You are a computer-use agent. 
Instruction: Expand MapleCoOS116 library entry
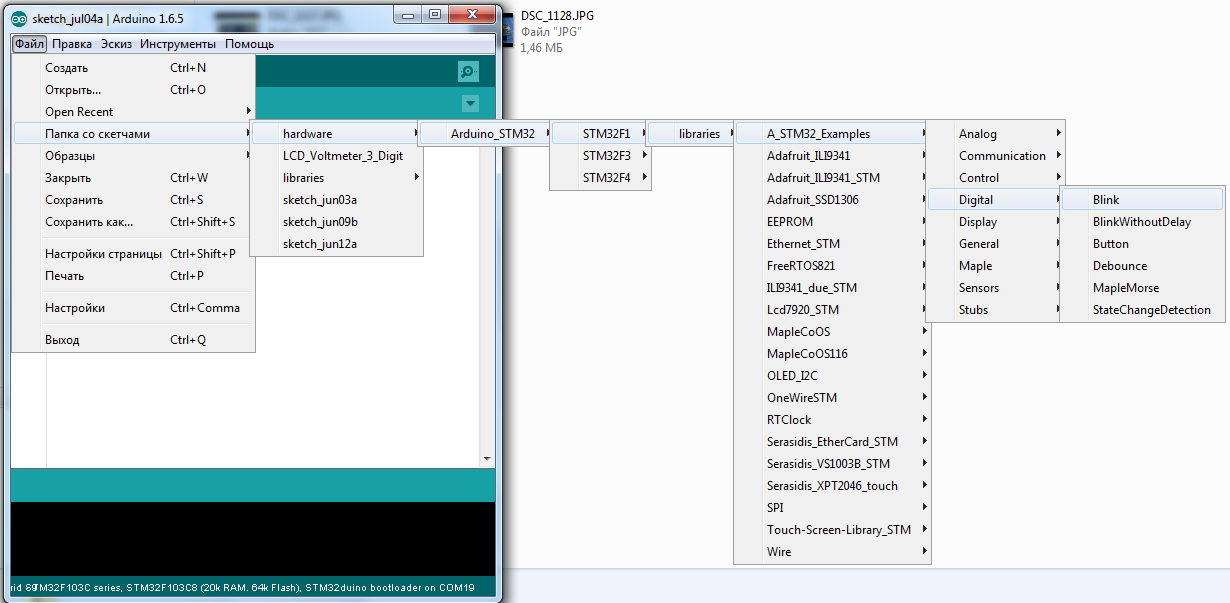(833, 354)
